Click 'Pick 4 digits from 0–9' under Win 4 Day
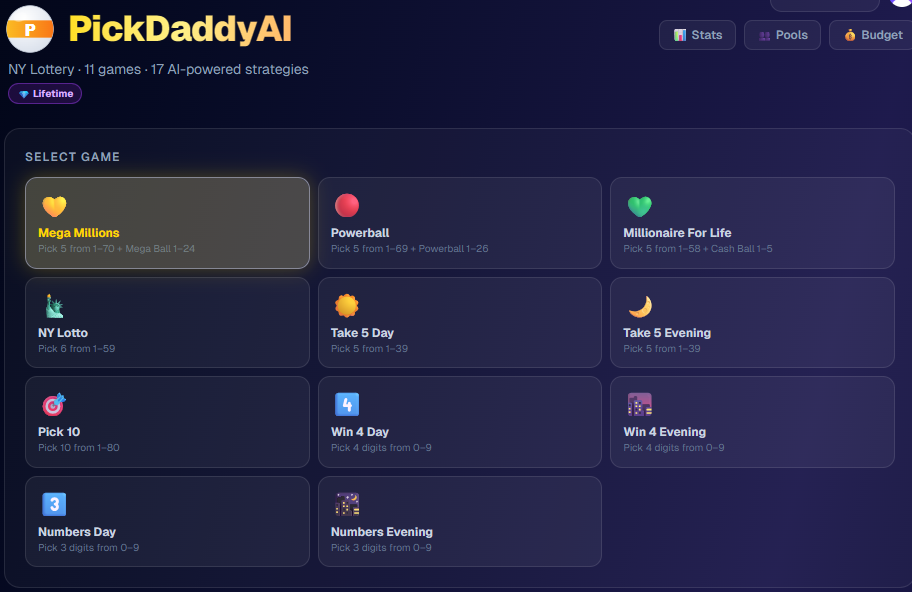The width and height of the screenshot is (912, 592). click(381, 448)
